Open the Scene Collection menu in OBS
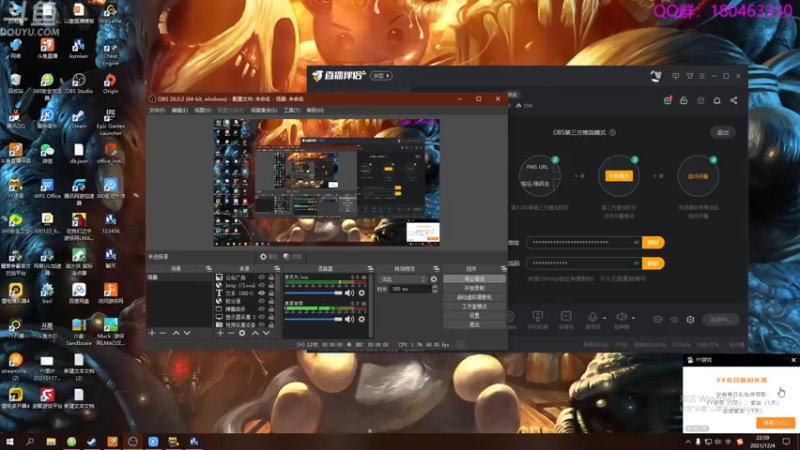 (264, 110)
